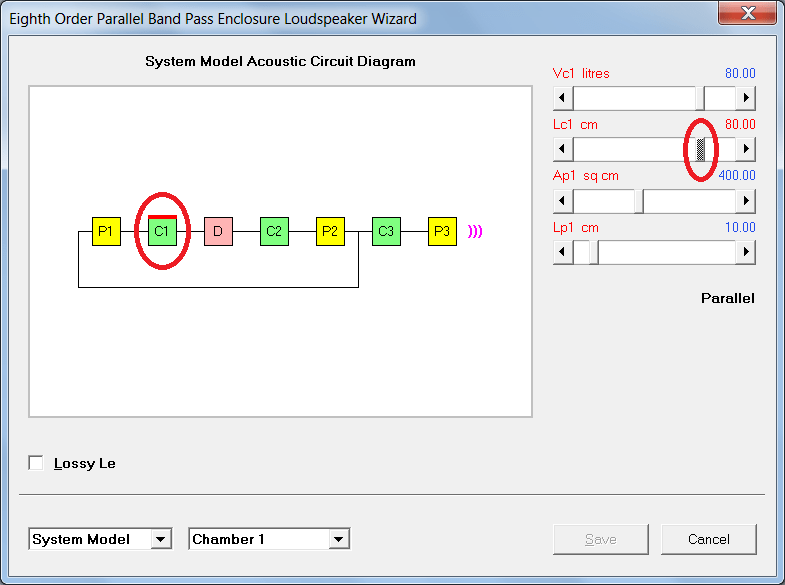Select the C1 chamber block in diagram

(x=162, y=231)
